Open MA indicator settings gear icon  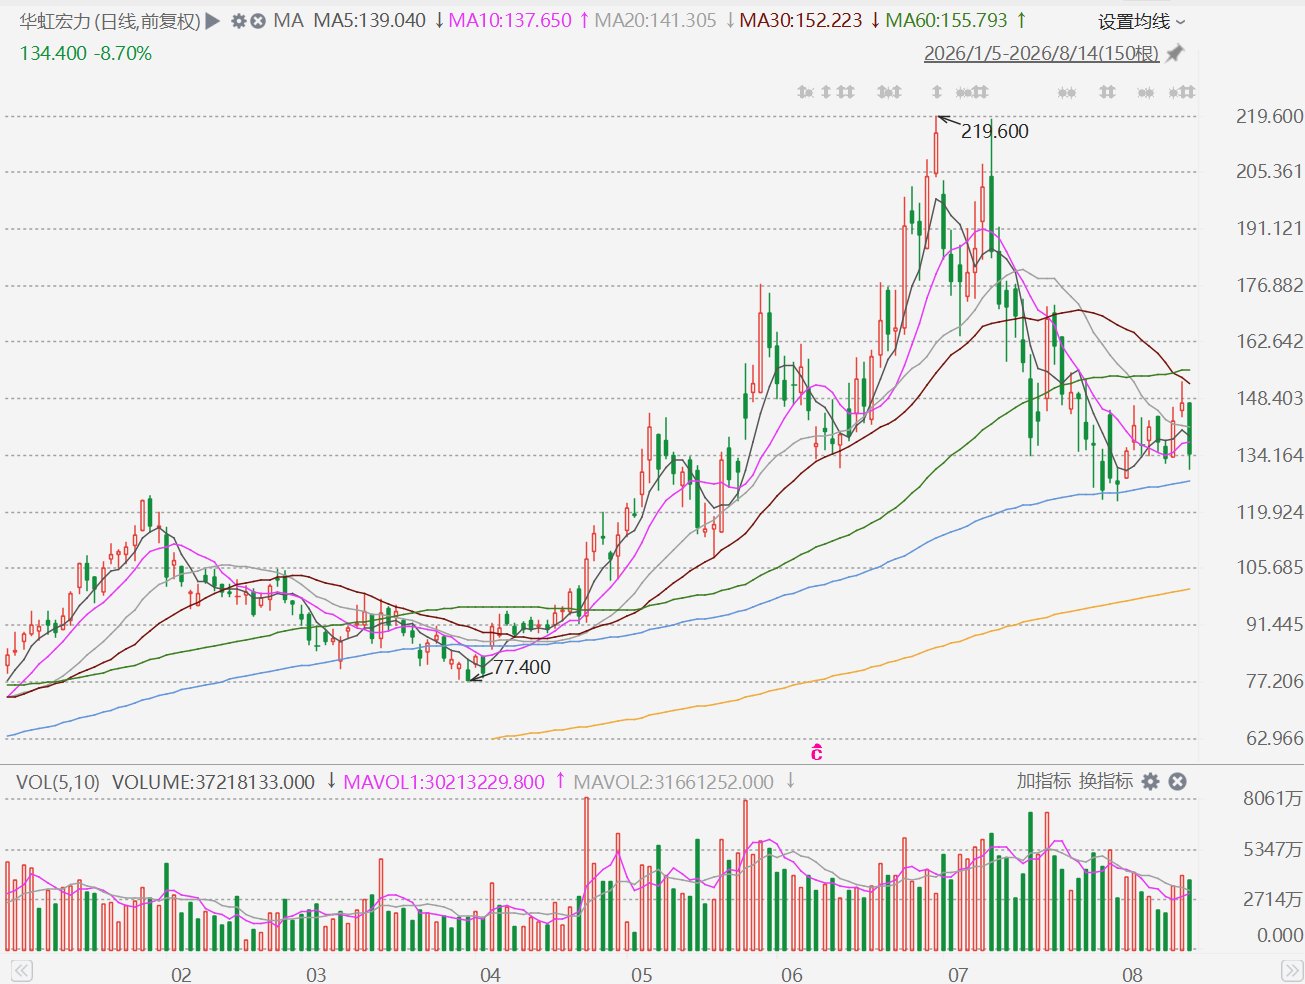point(238,21)
